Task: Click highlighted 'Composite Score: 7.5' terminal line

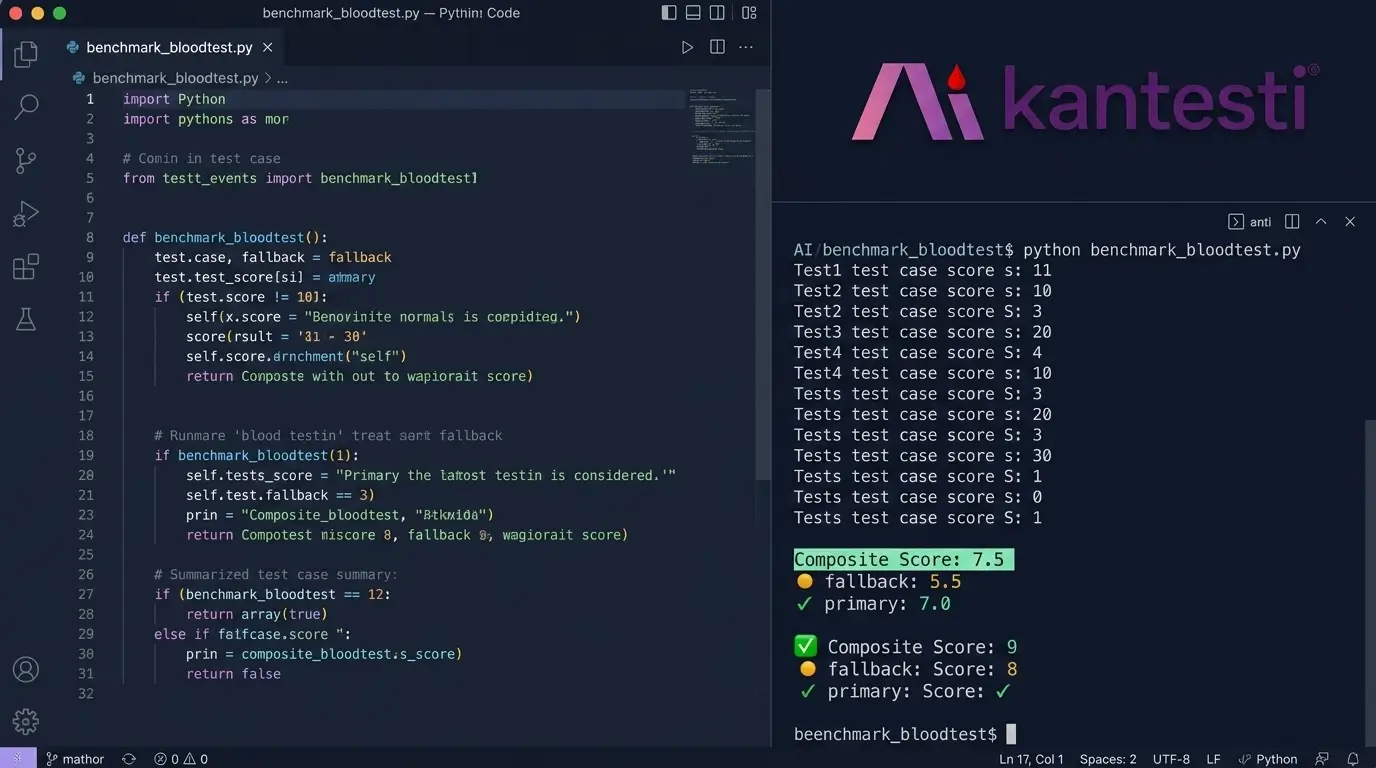Action: [x=904, y=560]
